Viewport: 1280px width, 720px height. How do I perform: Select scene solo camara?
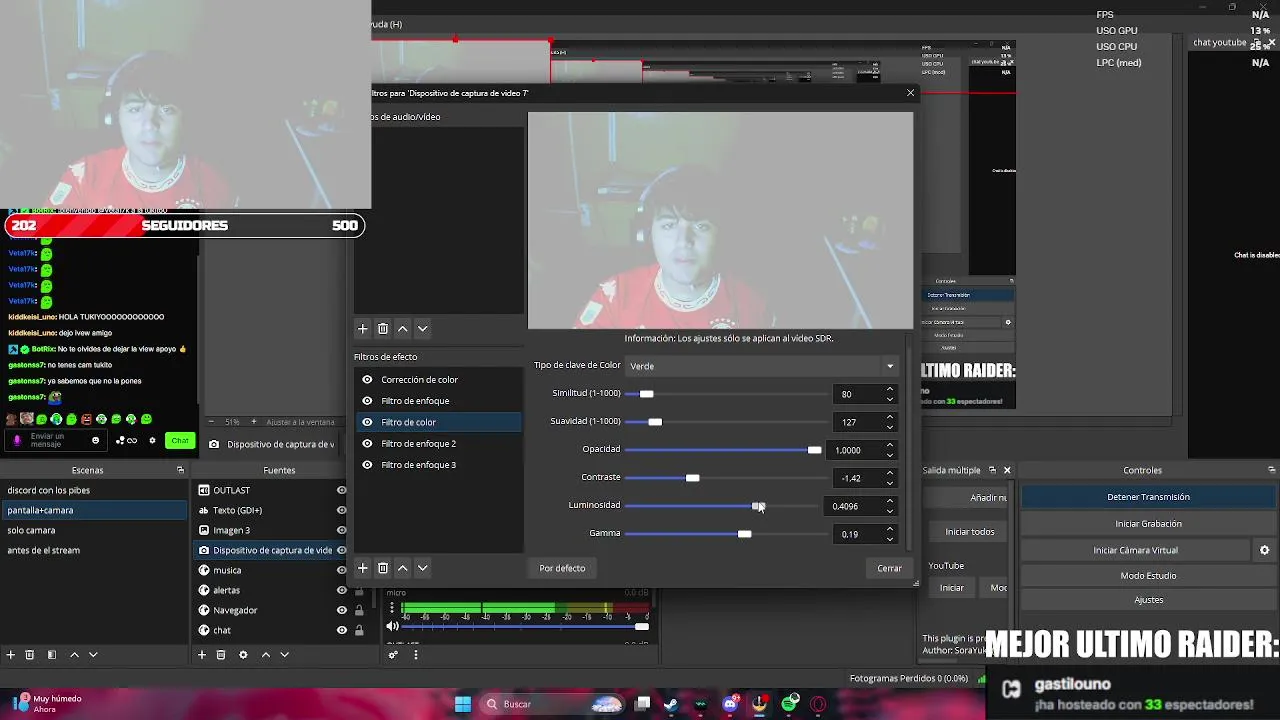point(94,530)
